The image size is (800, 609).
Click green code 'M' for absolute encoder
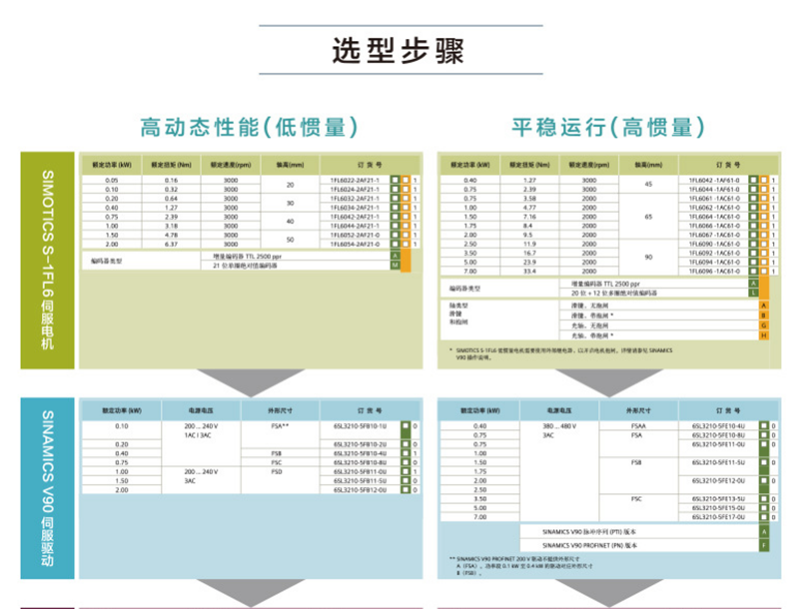[395, 266]
